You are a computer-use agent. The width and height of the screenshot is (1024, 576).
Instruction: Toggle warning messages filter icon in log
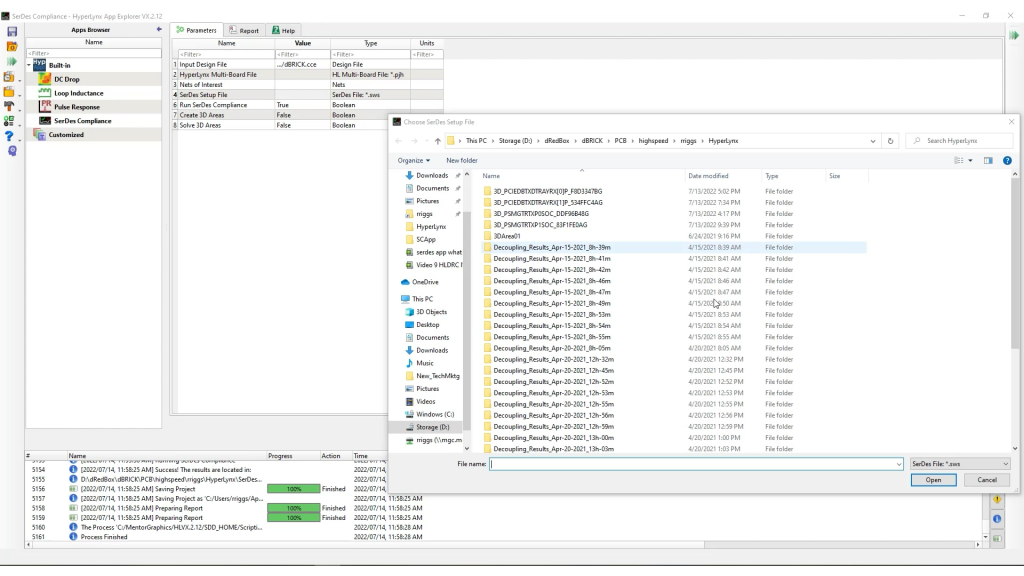click(x=997, y=499)
